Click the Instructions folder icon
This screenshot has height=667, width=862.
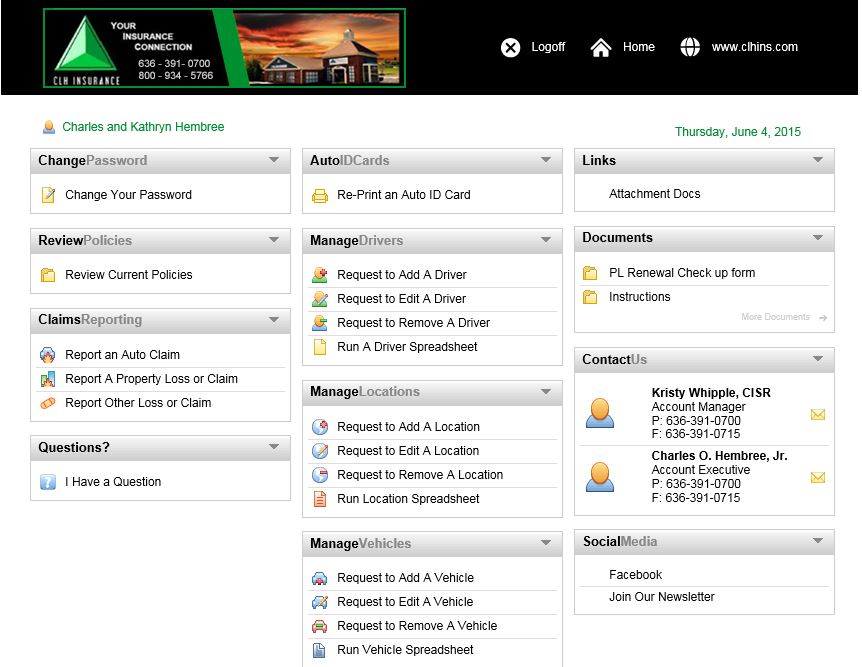[590, 297]
